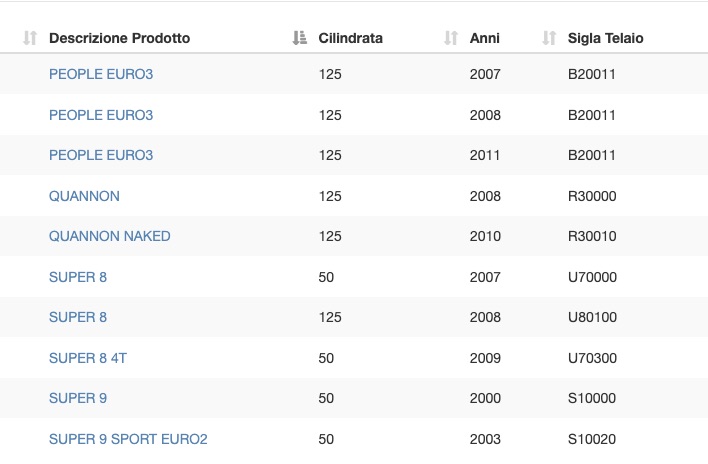Open PEOPLE EURO3 from 2008
Image resolution: width=708 pixels, height=464 pixels.
101,115
